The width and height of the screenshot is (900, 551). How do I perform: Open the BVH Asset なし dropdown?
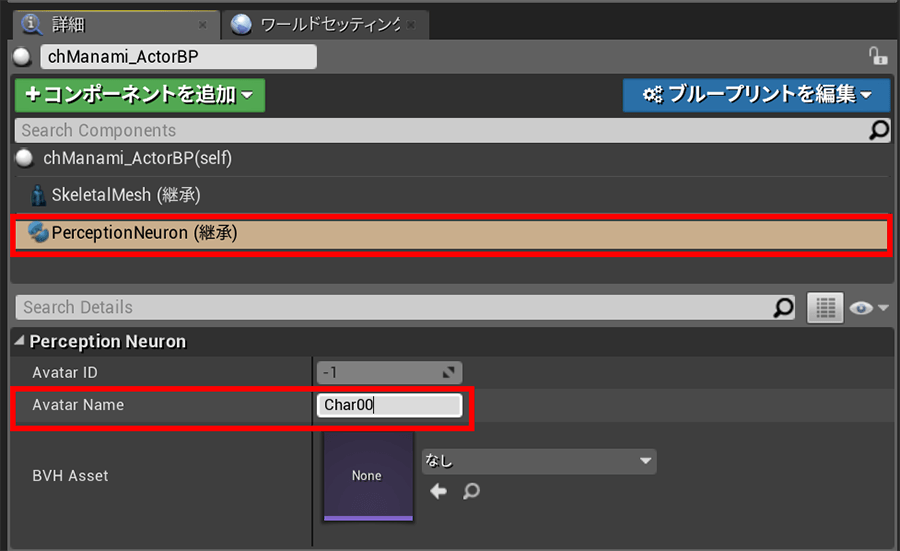tap(539, 461)
